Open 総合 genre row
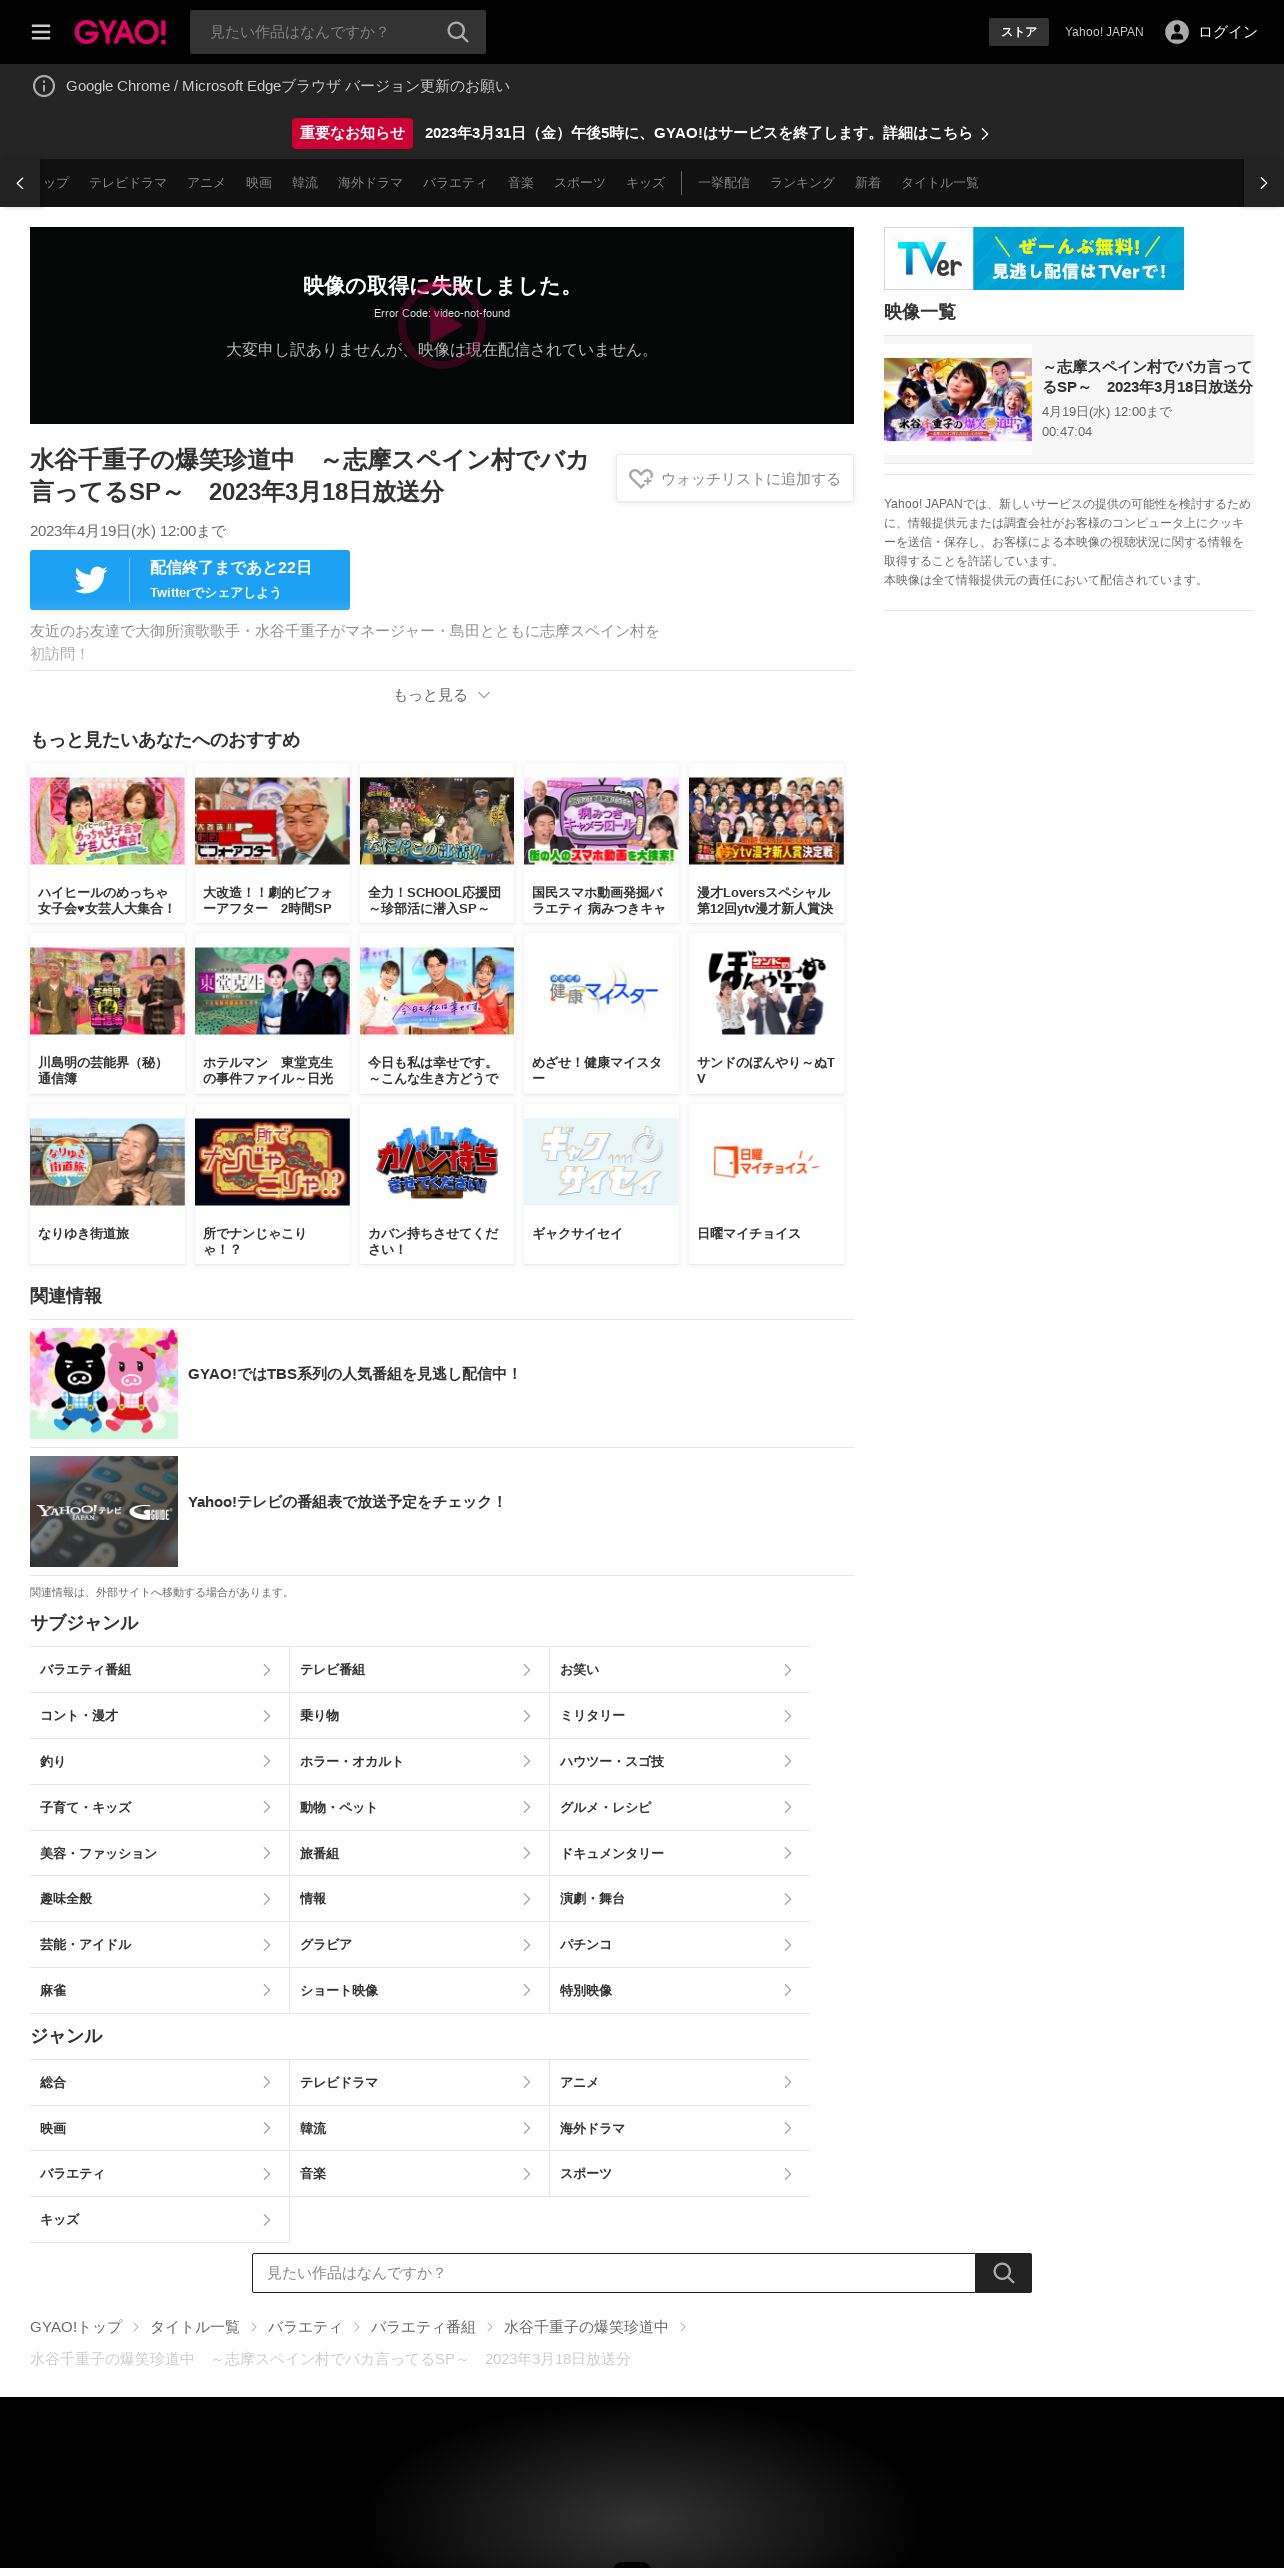The width and height of the screenshot is (1284, 2568). click(x=160, y=2083)
